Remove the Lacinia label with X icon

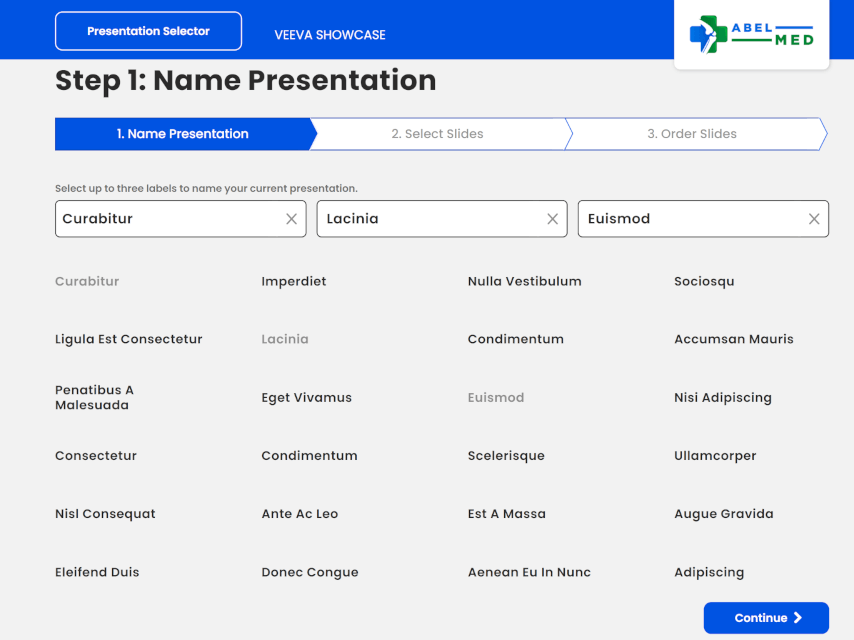tap(552, 219)
